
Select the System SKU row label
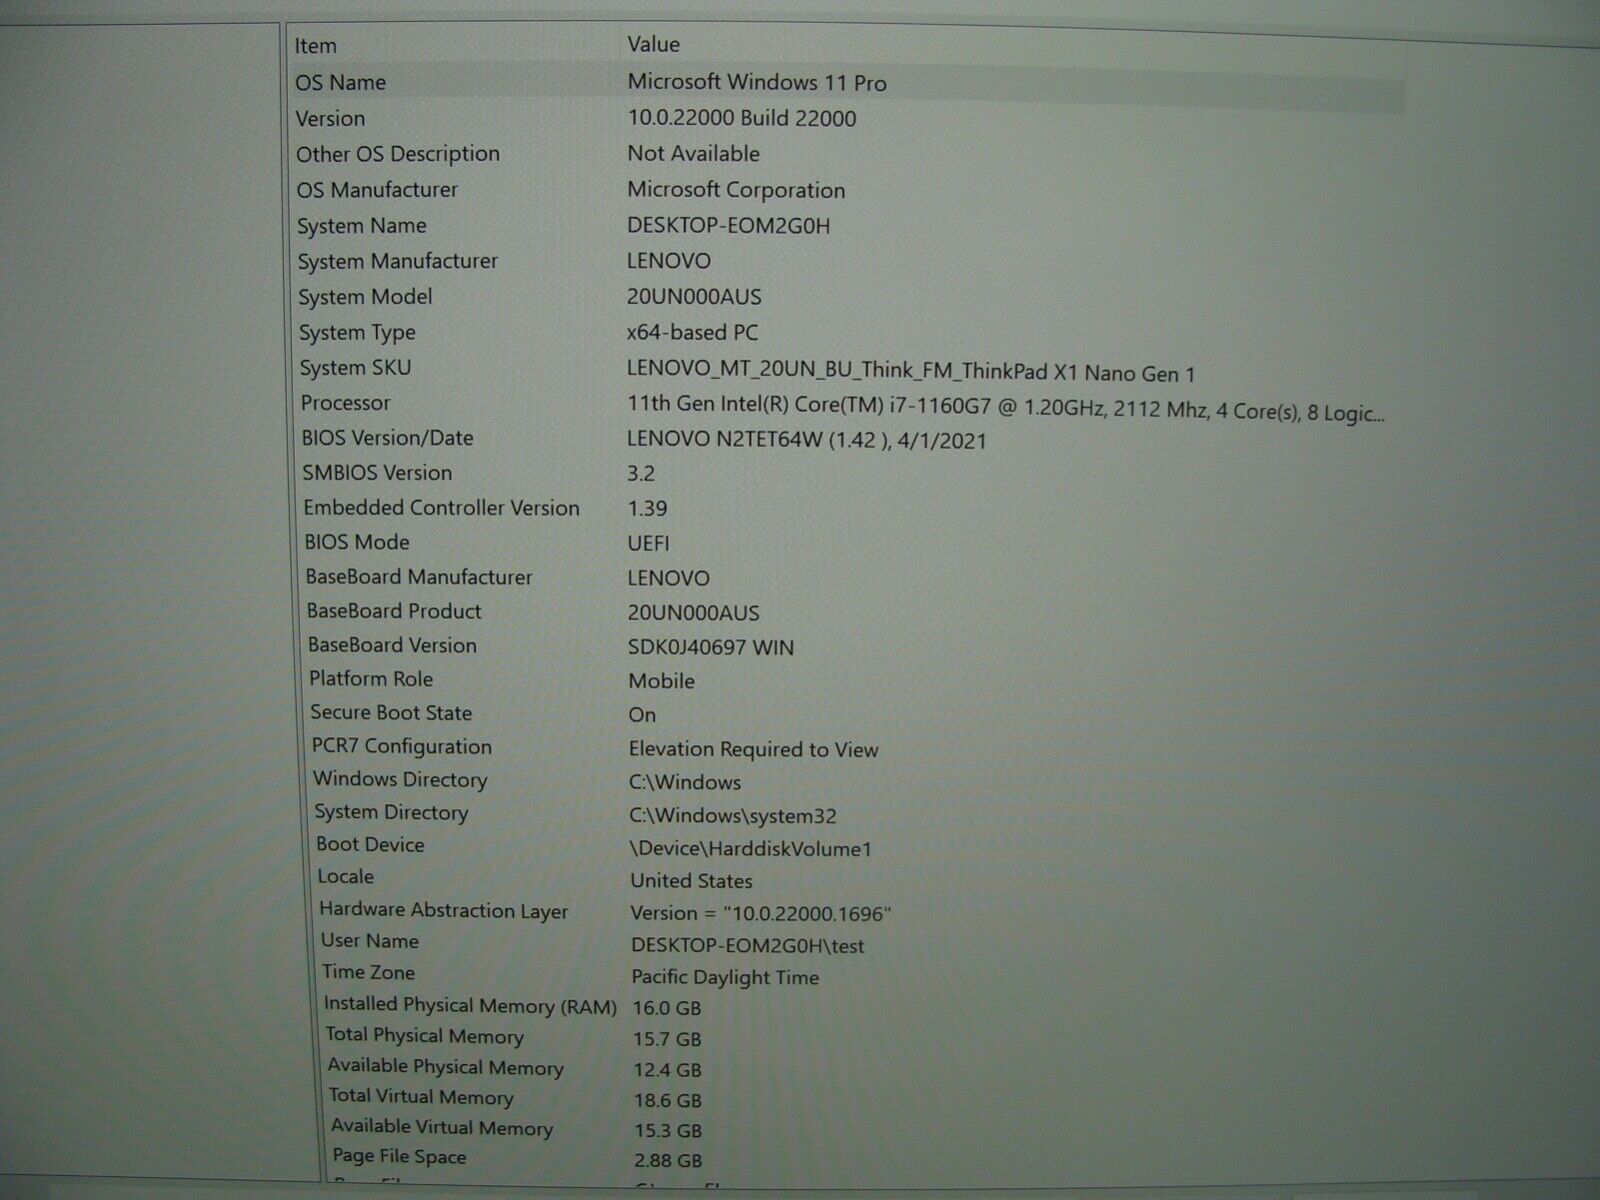(355, 368)
